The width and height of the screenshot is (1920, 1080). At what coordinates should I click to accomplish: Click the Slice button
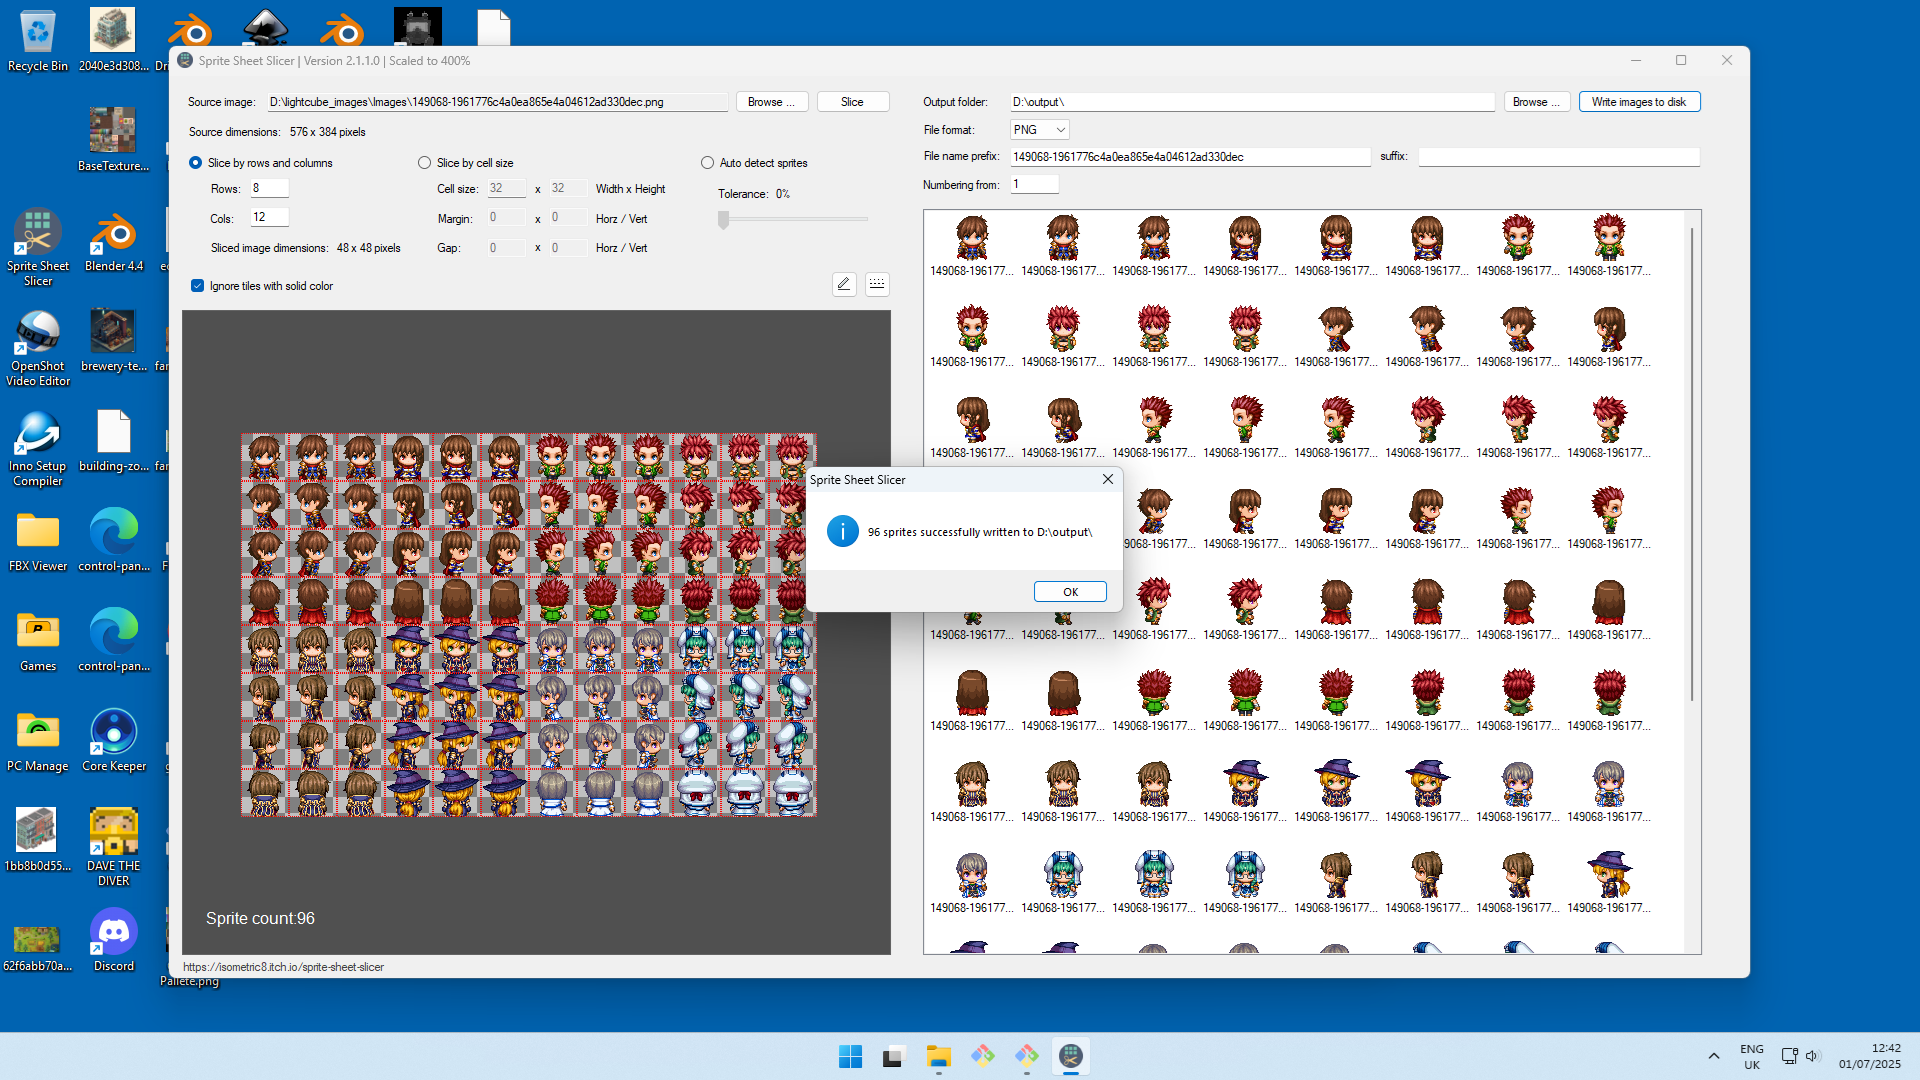pos(853,102)
